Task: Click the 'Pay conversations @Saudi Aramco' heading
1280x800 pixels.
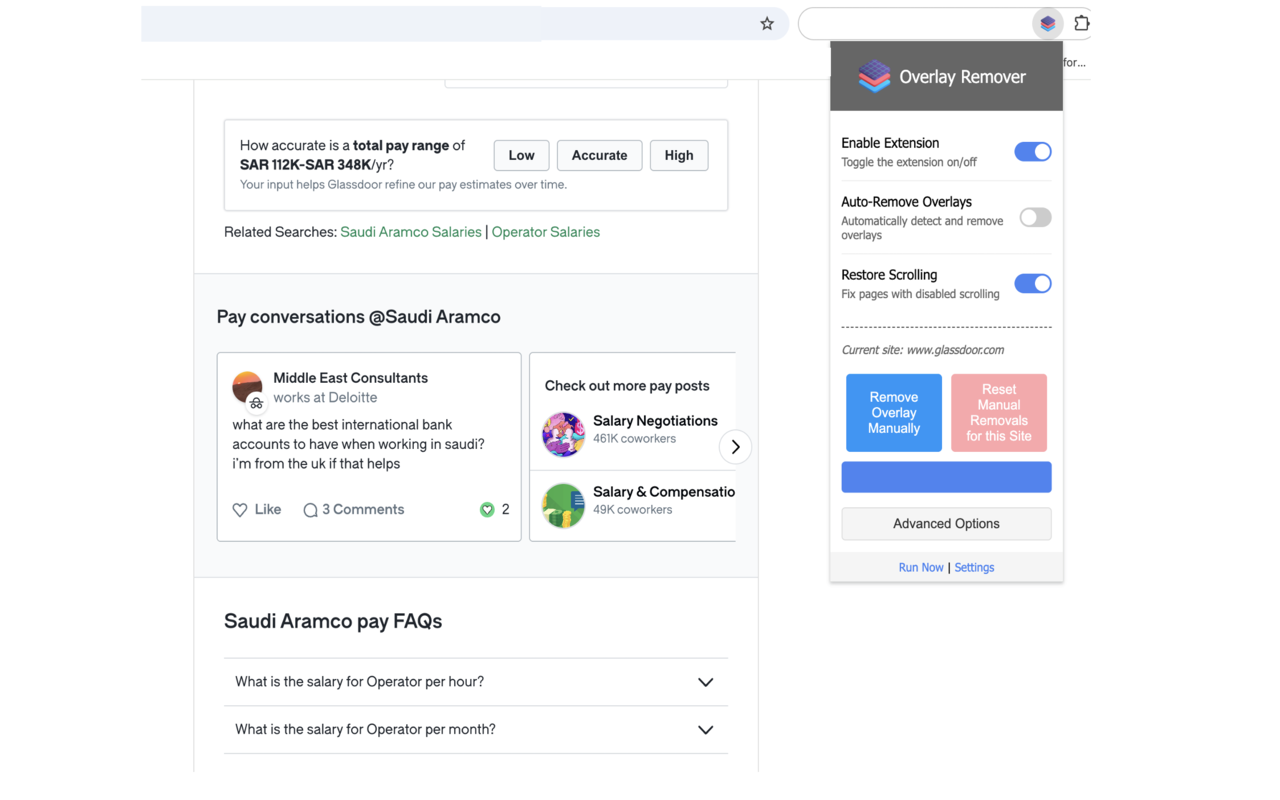Action: pyautogui.click(x=359, y=317)
